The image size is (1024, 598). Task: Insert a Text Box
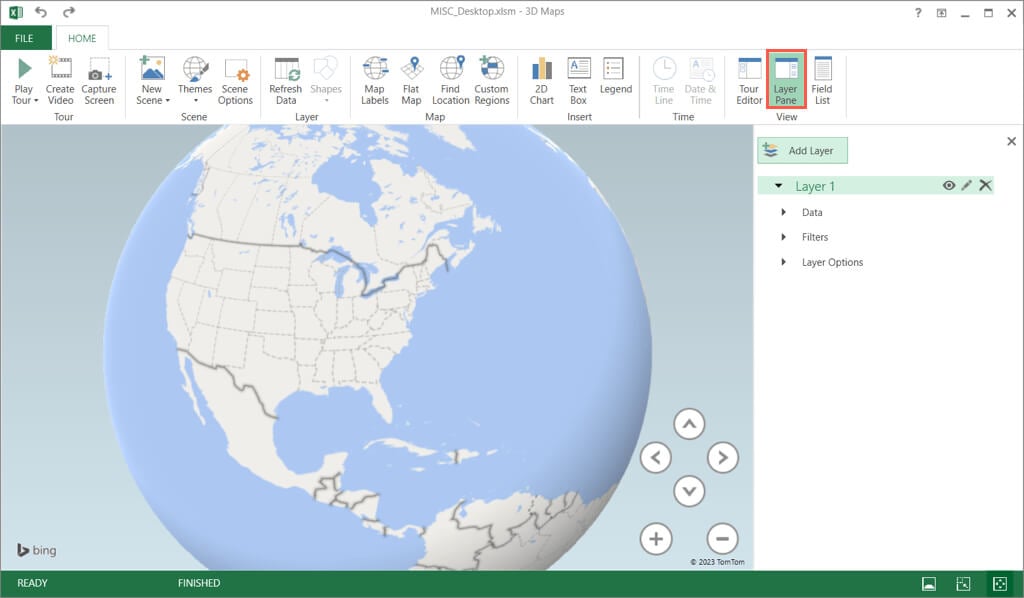(x=579, y=80)
